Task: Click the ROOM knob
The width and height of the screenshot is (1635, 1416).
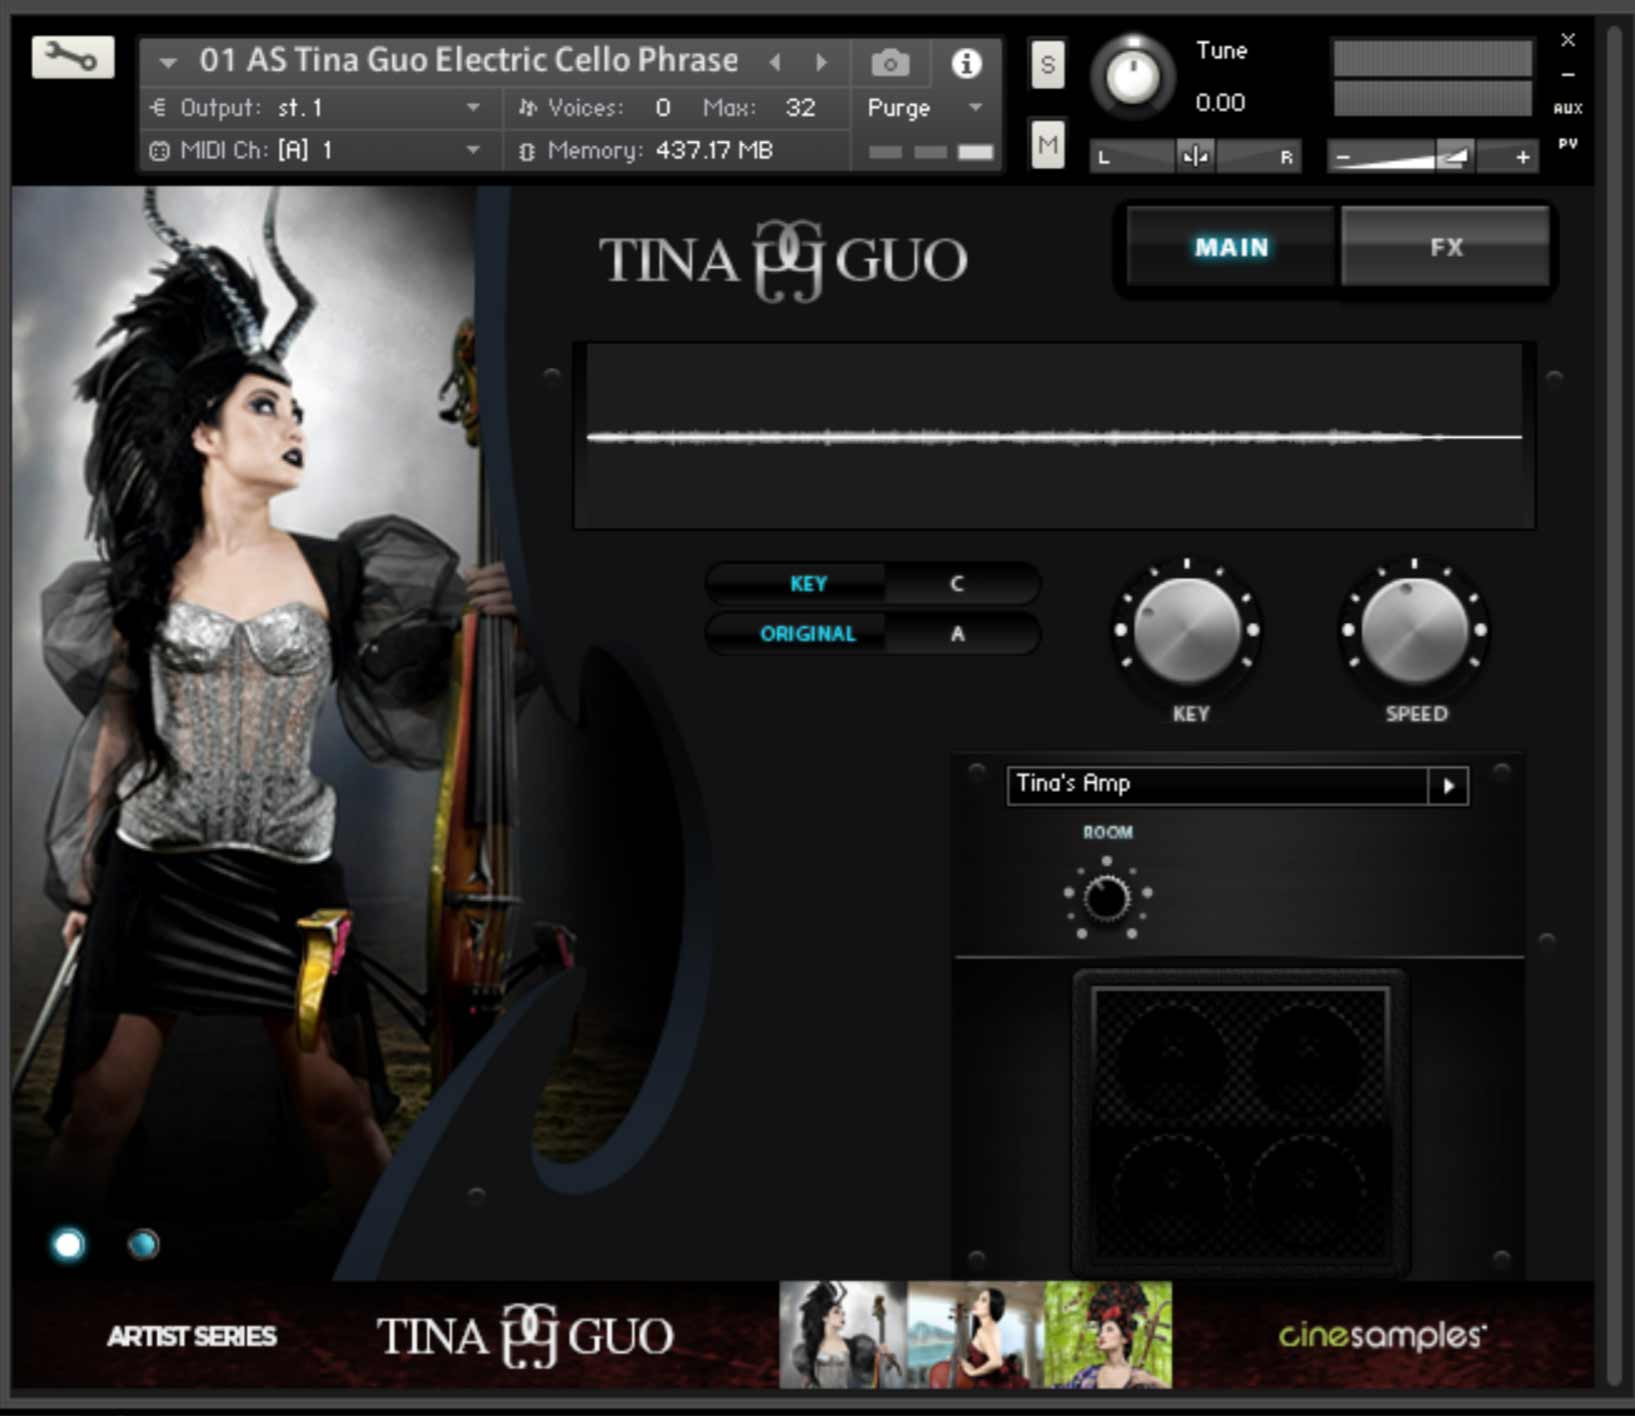Action: click(1107, 897)
